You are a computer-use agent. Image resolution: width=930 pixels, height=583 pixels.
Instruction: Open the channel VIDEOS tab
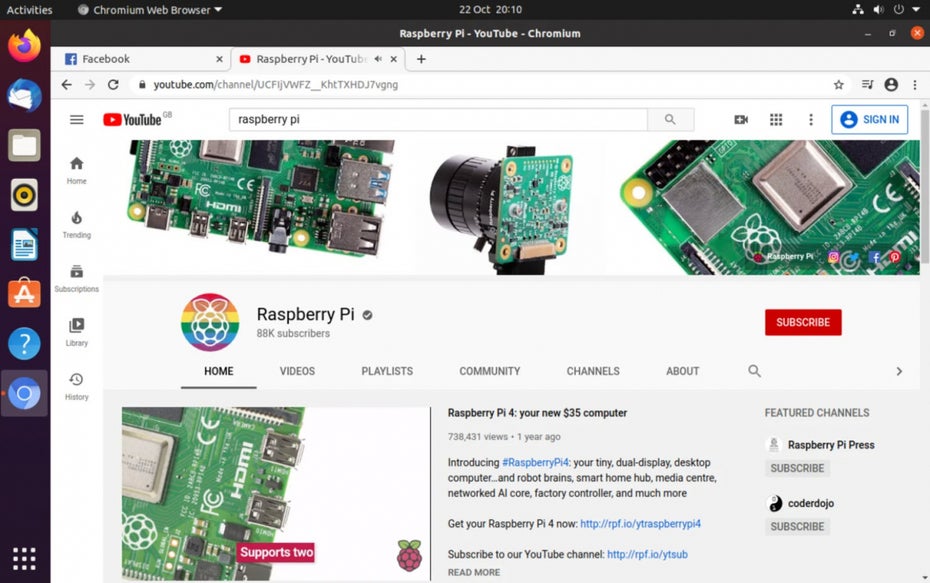pyautogui.click(x=297, y=371)
